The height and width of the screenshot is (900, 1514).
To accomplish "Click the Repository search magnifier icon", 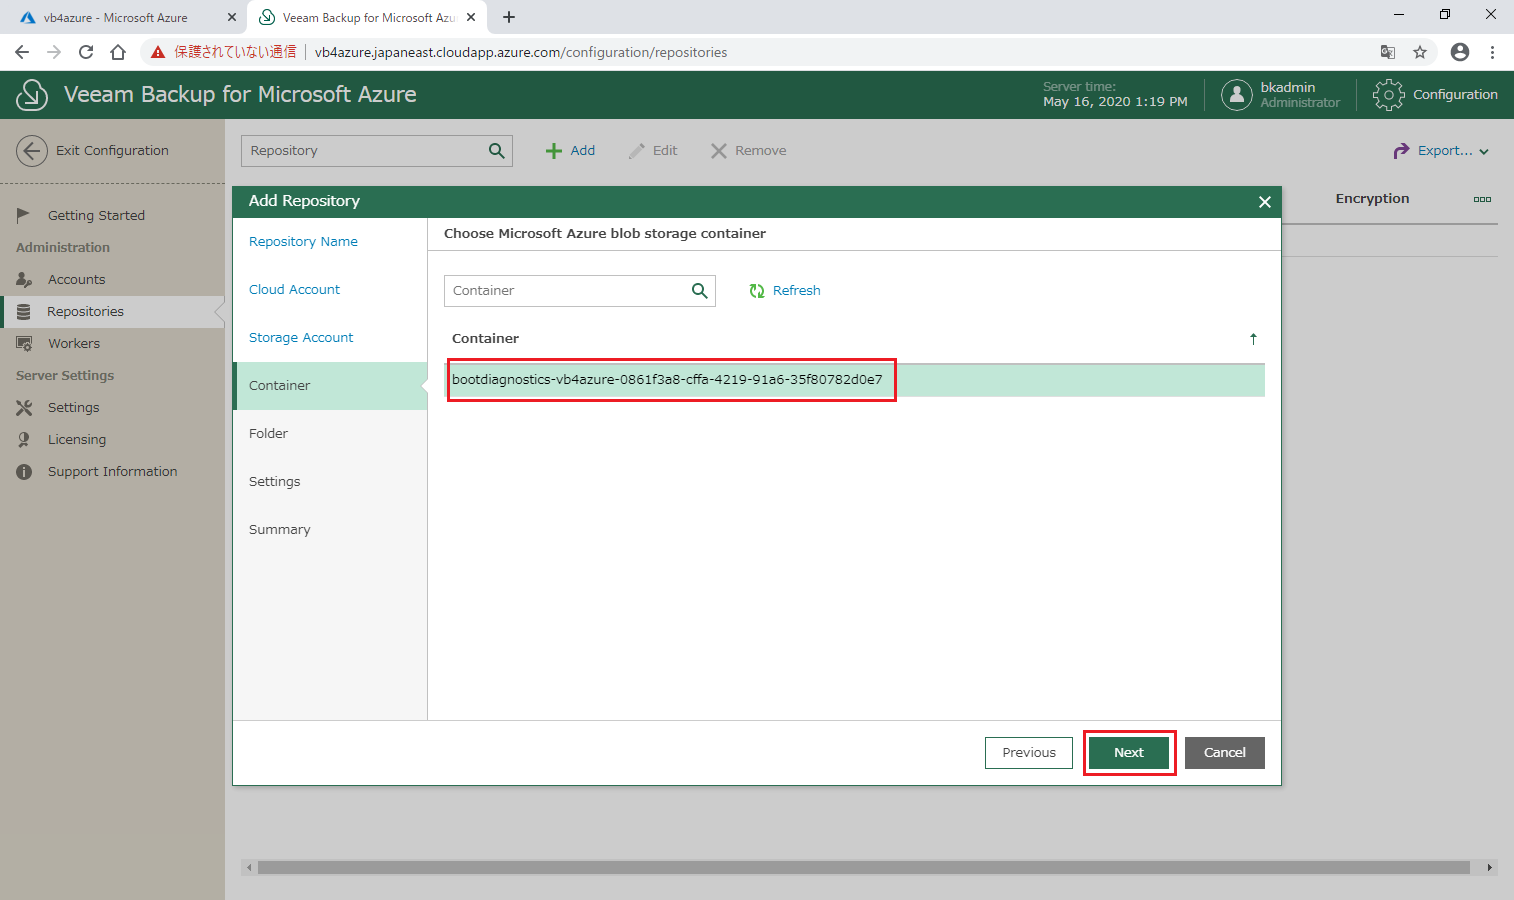I will (496, 151).
